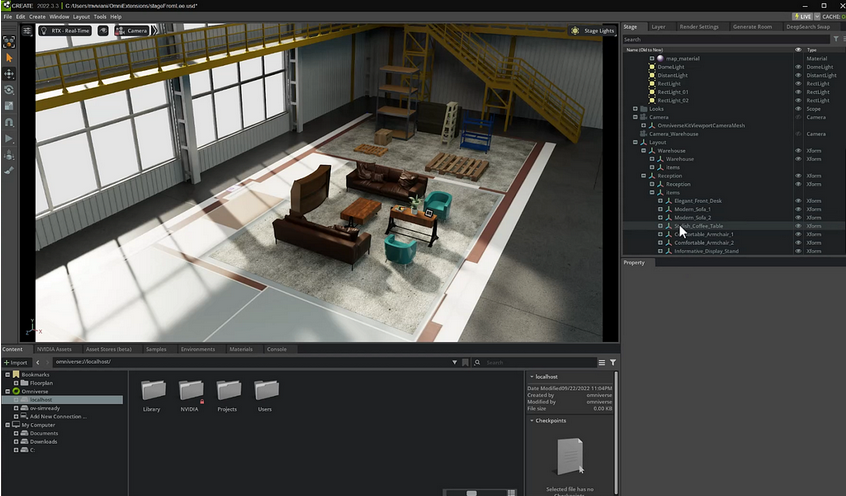846x496 pixels.
Task: Activate the Scale tool in left toolbar
Action: [9, 106]
